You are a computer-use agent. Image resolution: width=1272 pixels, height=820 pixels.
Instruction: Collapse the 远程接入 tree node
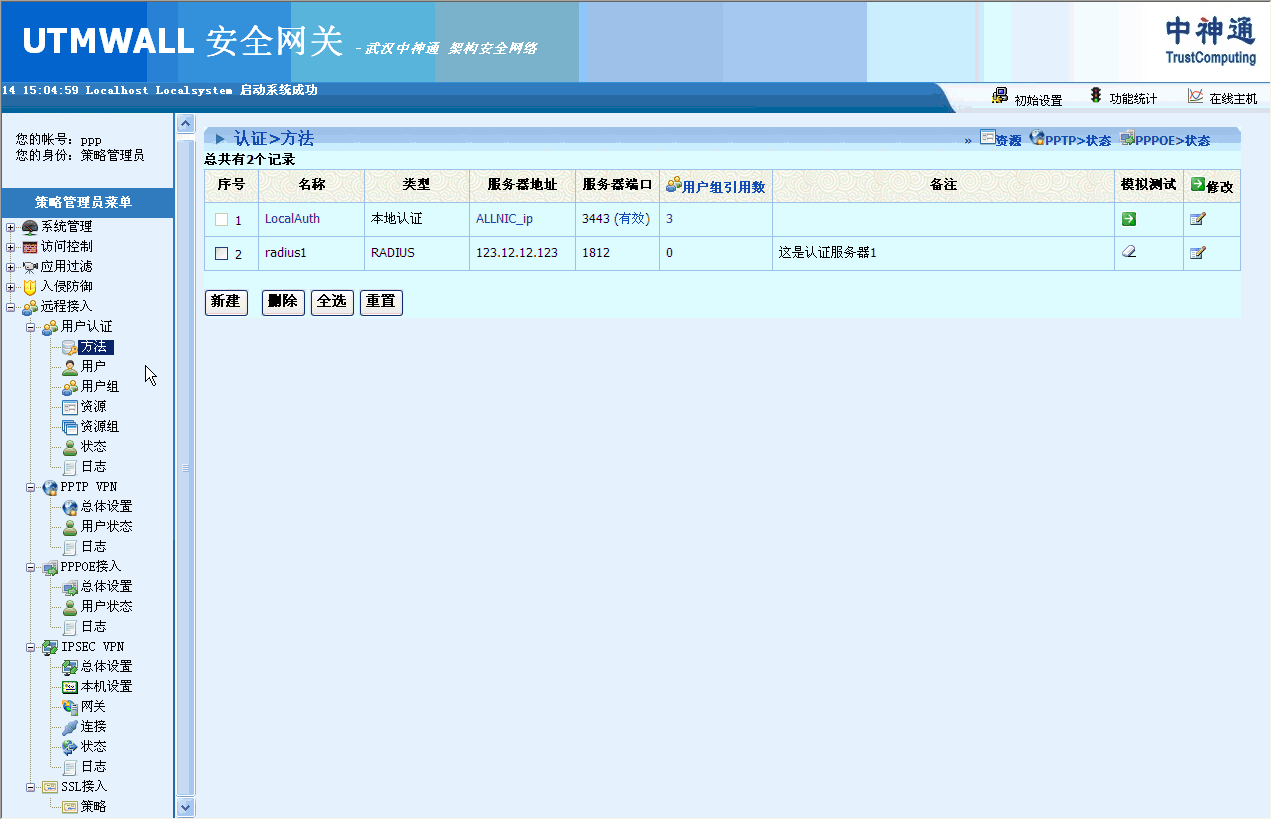point(11,307)
